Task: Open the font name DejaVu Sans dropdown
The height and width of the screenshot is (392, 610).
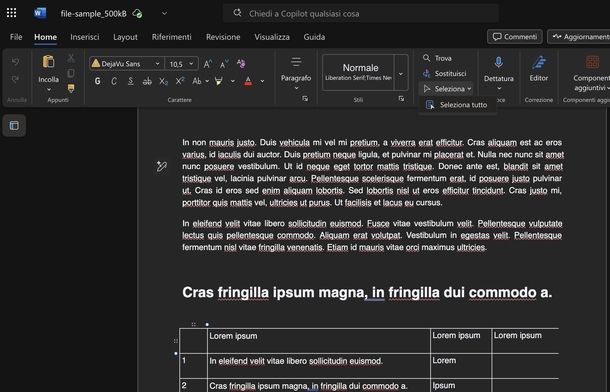Action: (x=157, y=64)
